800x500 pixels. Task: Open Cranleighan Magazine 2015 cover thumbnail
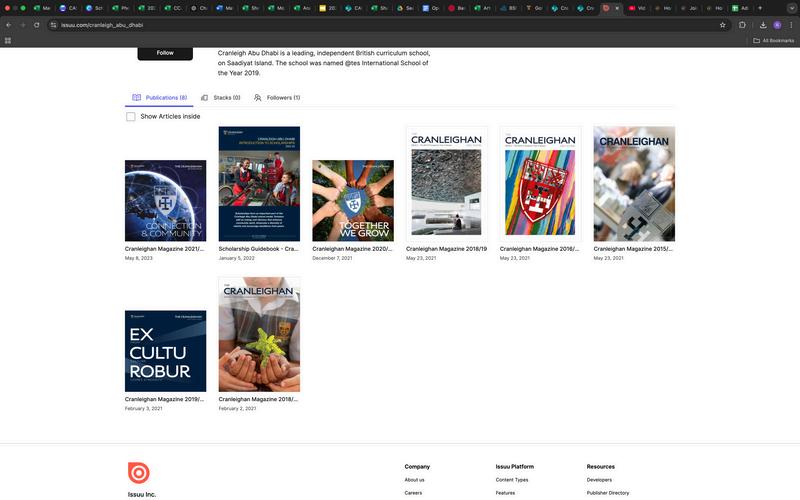pyautogui.click(x=634, y=184)
